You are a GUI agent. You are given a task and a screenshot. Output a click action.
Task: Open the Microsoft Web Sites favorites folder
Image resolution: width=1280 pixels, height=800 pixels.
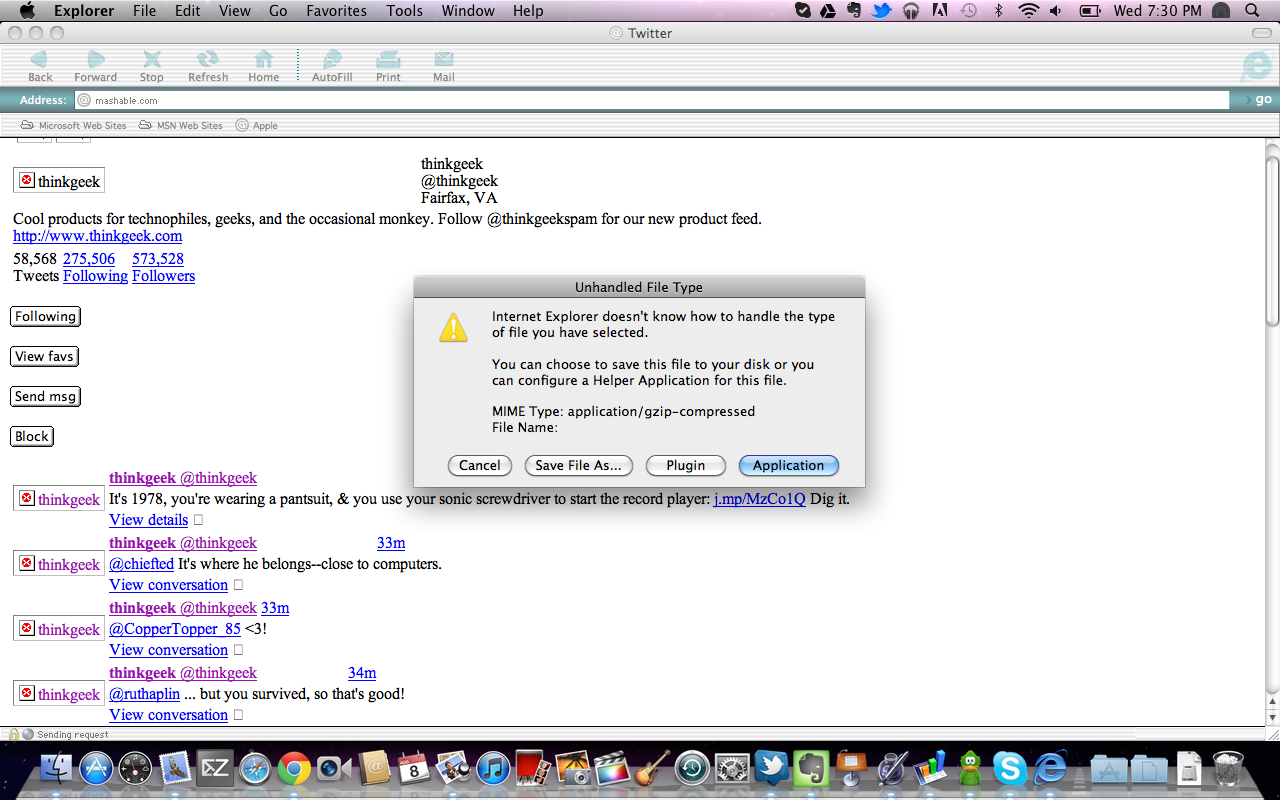point(74,126)
